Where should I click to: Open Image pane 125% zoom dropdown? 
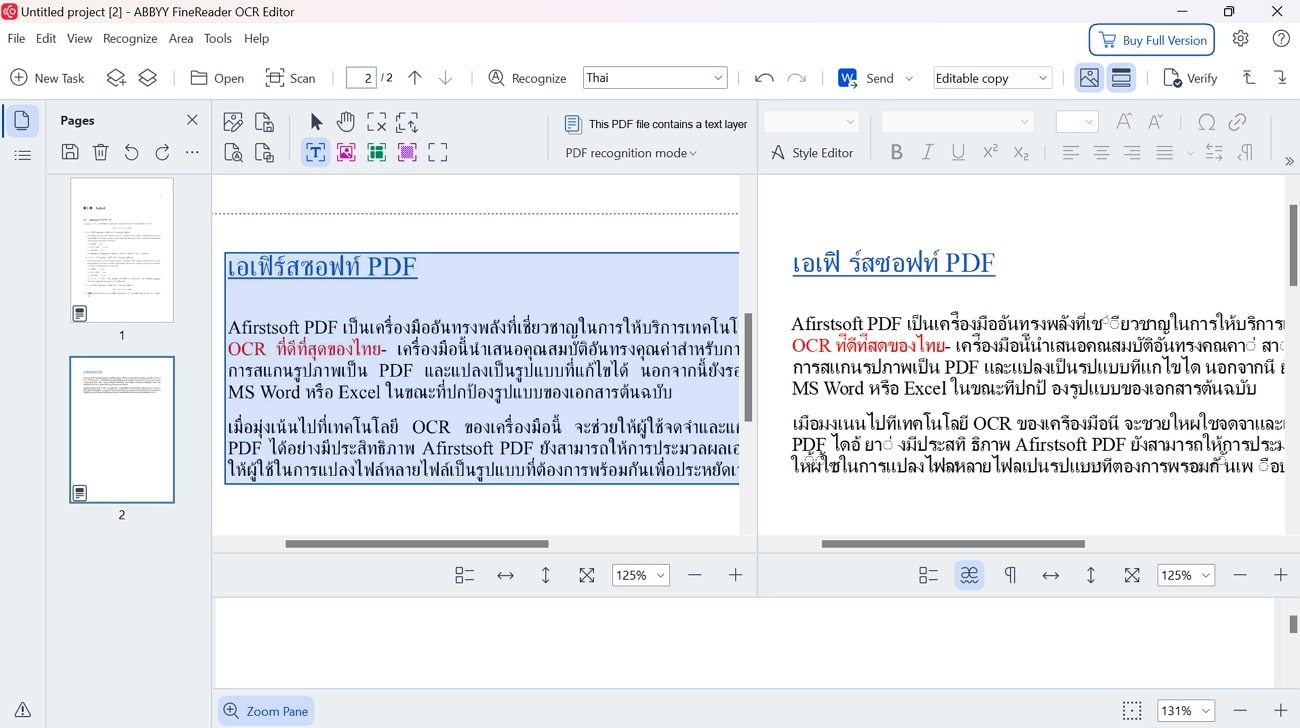click(640, 575)
